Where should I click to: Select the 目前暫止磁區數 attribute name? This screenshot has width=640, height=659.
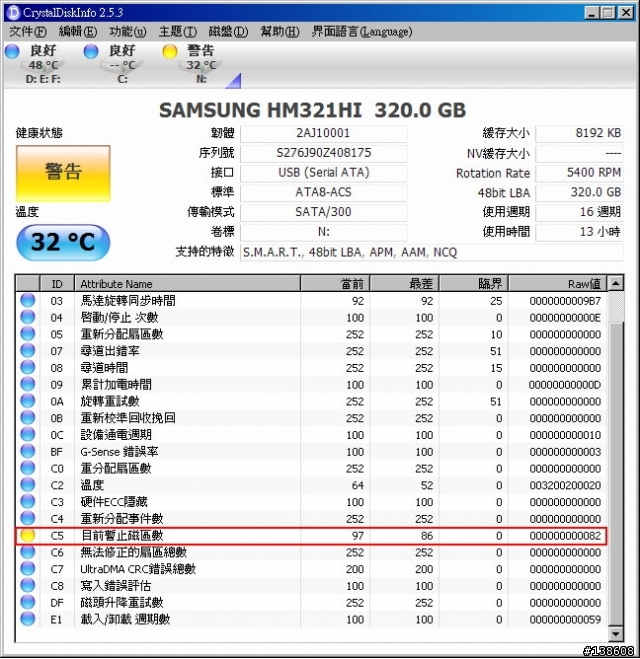click(x=122, y=536)
